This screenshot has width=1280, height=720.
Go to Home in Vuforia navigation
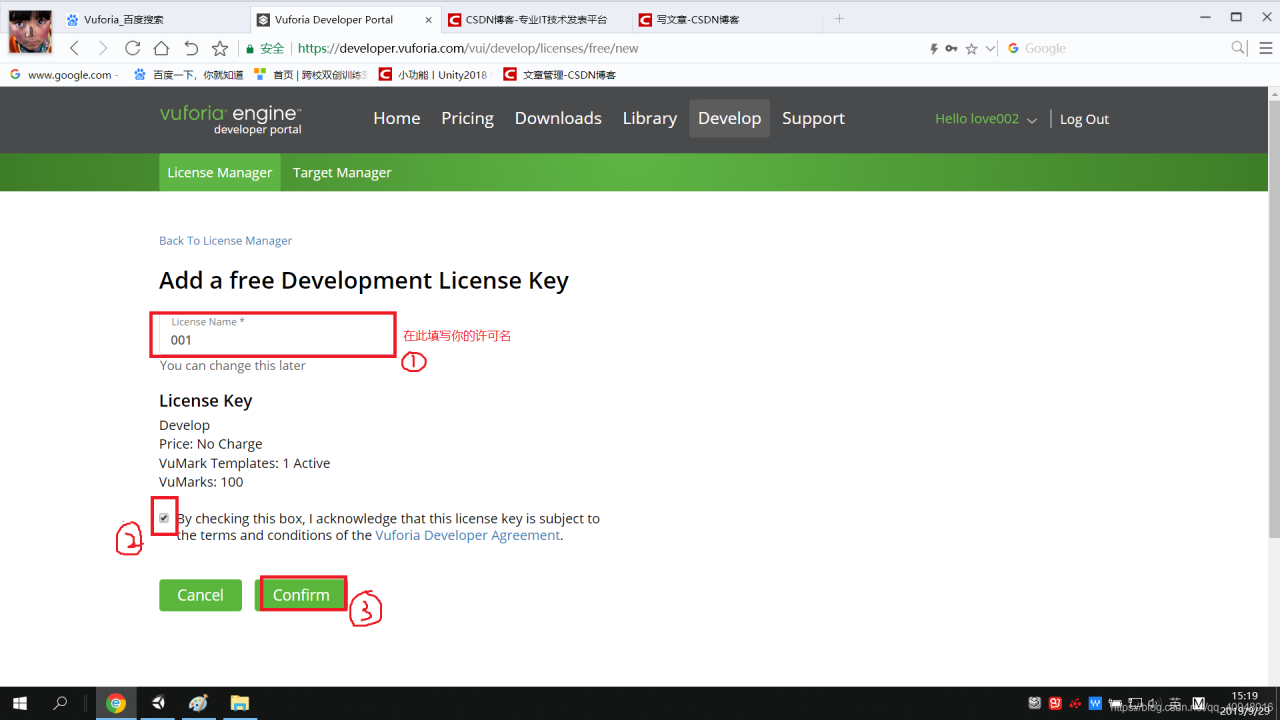pos(397,118)
